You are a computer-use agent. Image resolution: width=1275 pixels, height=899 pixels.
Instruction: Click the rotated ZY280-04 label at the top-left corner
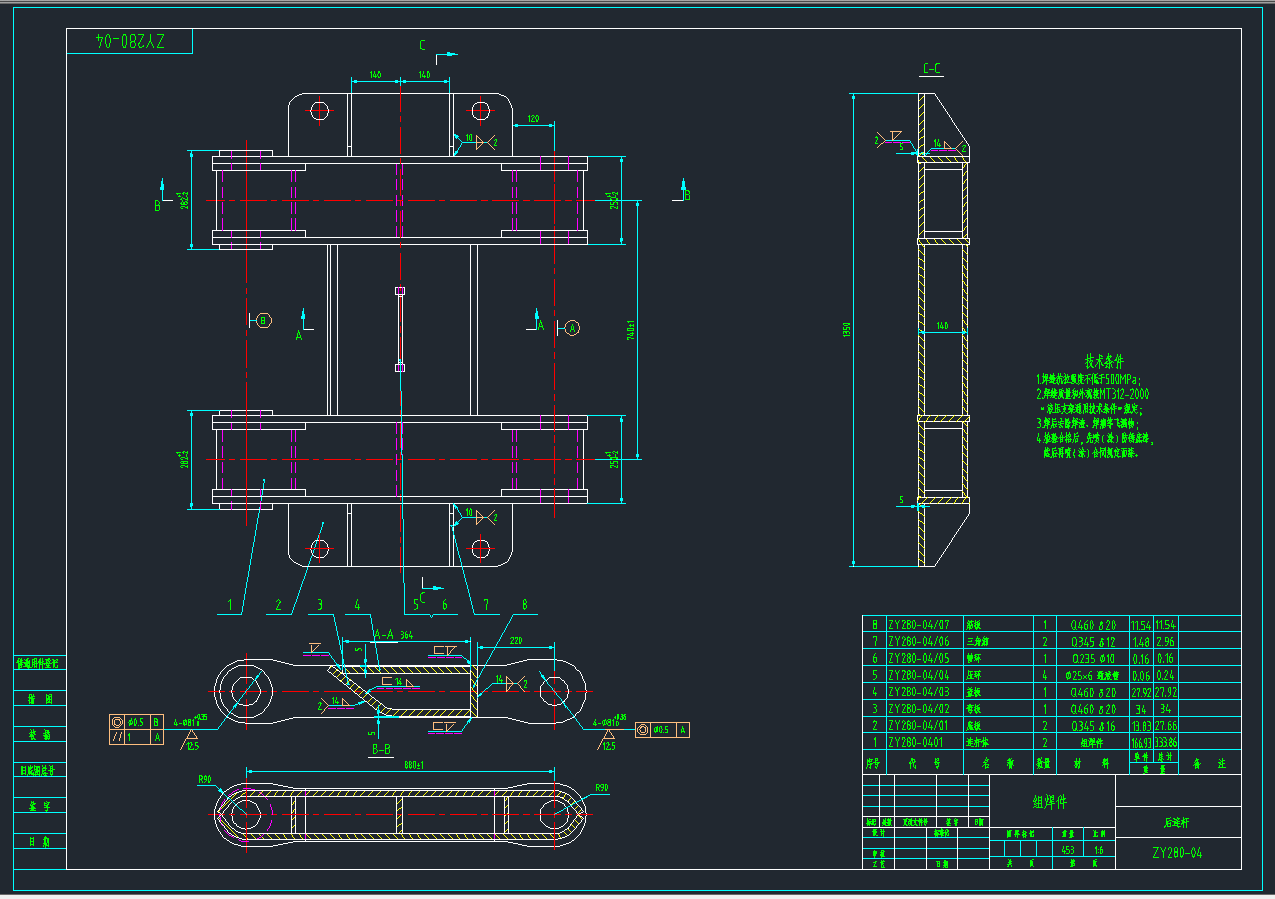[130, 41]
